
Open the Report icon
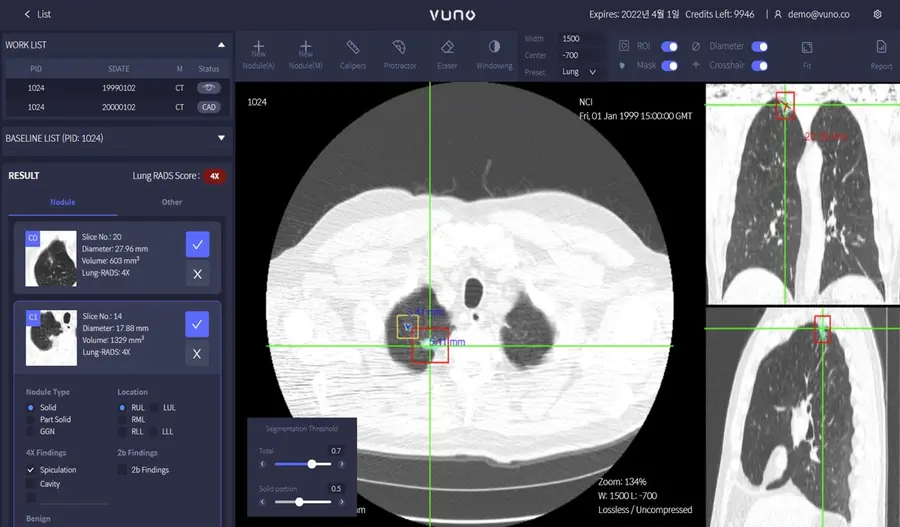click(x=881, y=52)
